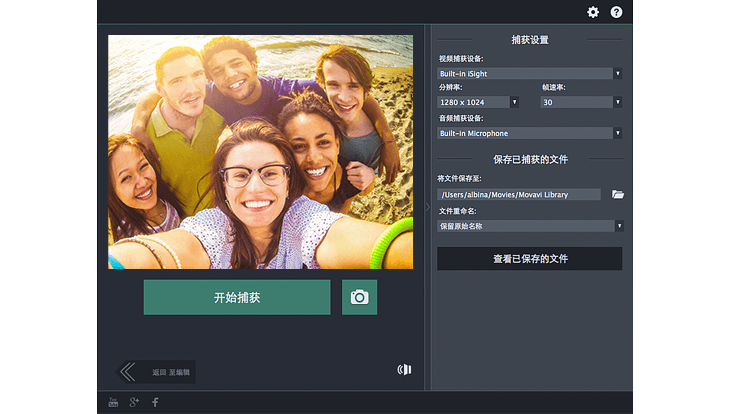Click the webcam preview image
The image size is (730, 414).
tap(260, 152)
